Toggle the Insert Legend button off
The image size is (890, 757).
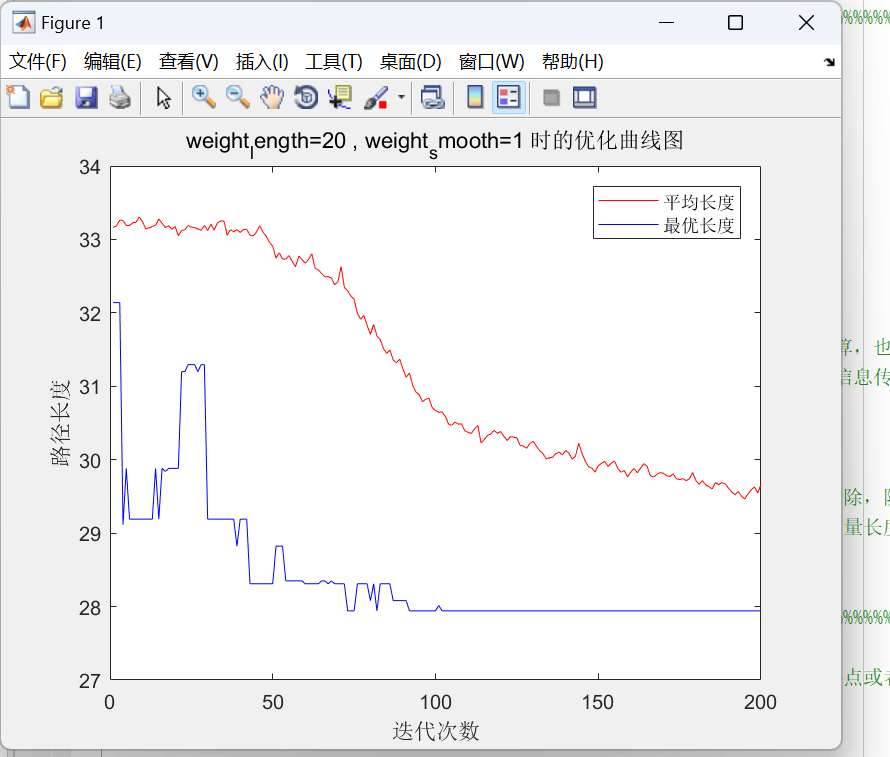point(508,97)
